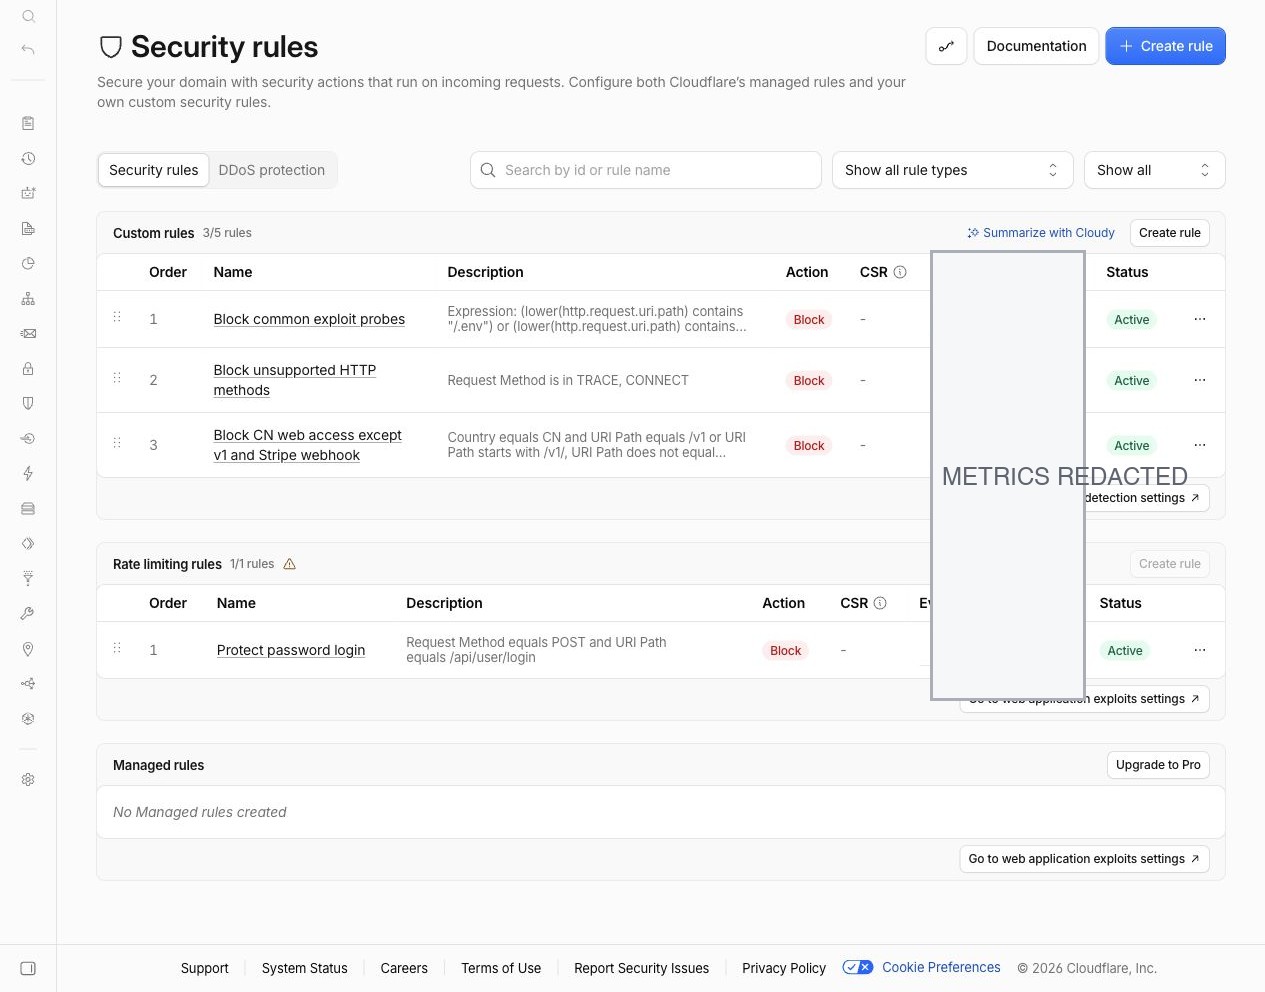The width and height of the screenshot is (1265, 992).
Task: Click Block action badge of Block common exploit probes
Action: point(809,319)
